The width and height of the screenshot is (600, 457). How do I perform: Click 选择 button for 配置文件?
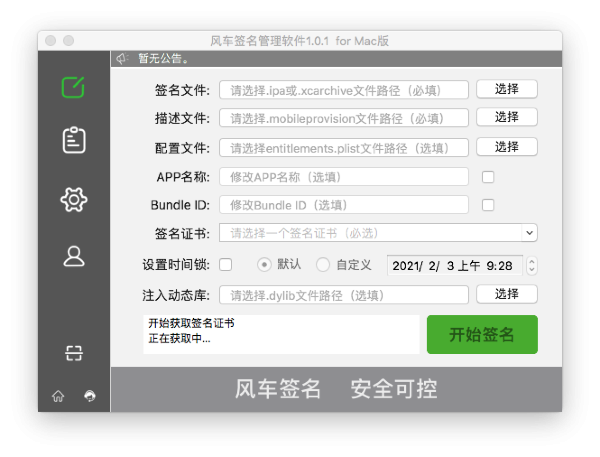[x=507, y=147]
